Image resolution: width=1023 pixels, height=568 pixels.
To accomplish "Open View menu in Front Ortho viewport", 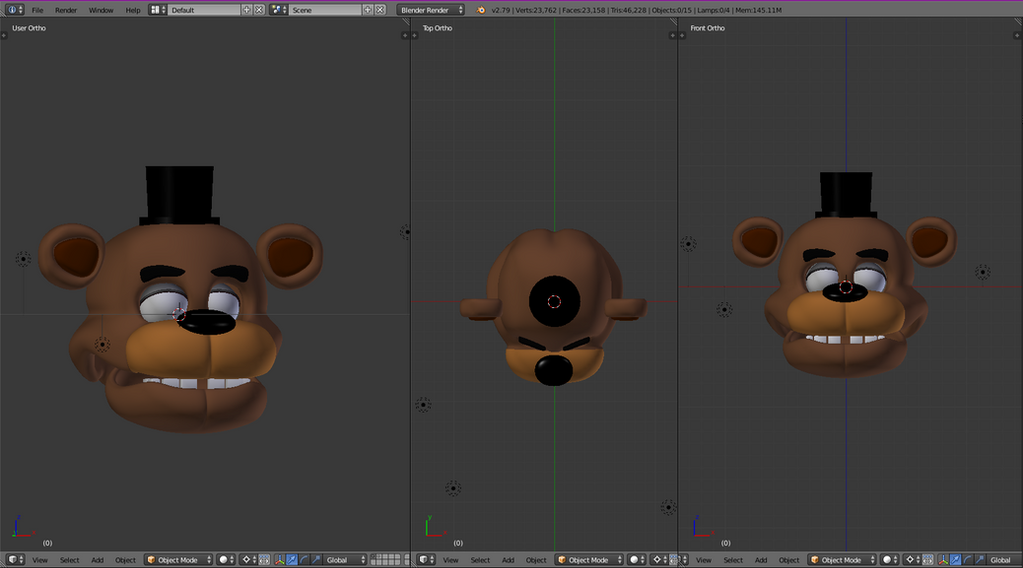I will coord(703,560).
